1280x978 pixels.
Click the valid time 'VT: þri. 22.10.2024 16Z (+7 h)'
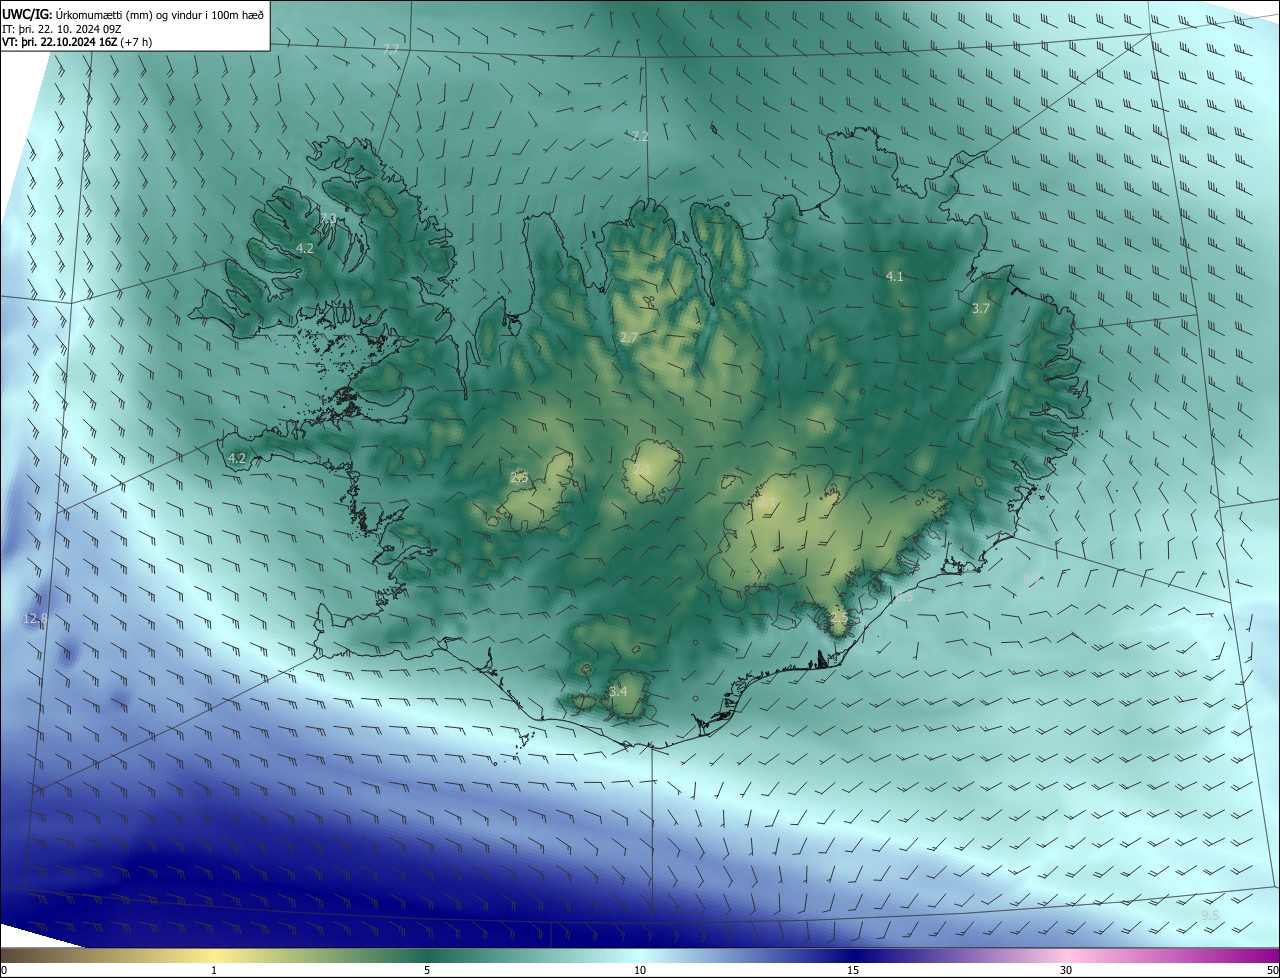coord(77,42)
